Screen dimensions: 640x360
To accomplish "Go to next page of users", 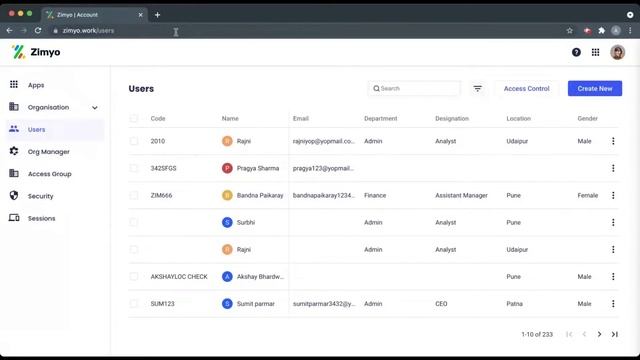I will tap(599, 334).
